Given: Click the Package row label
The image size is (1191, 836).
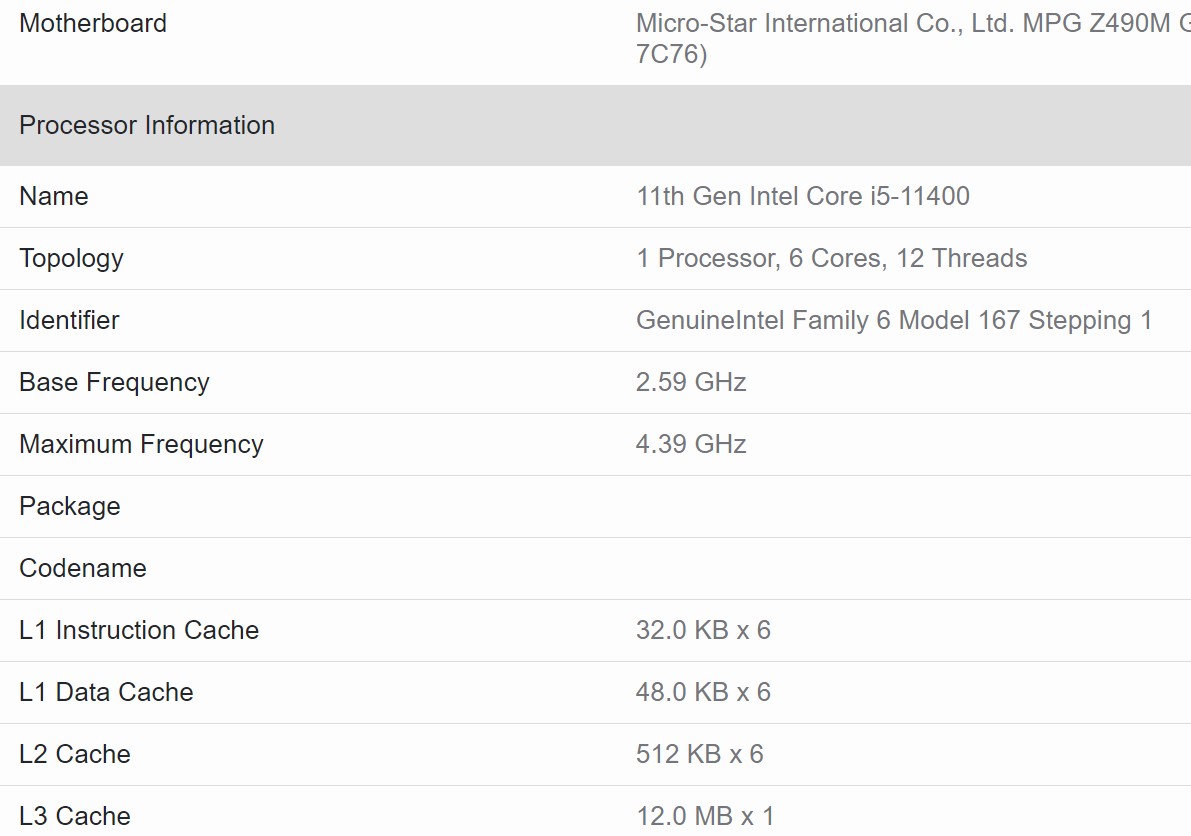Looking at the screenshot, I should coord(69,506).
